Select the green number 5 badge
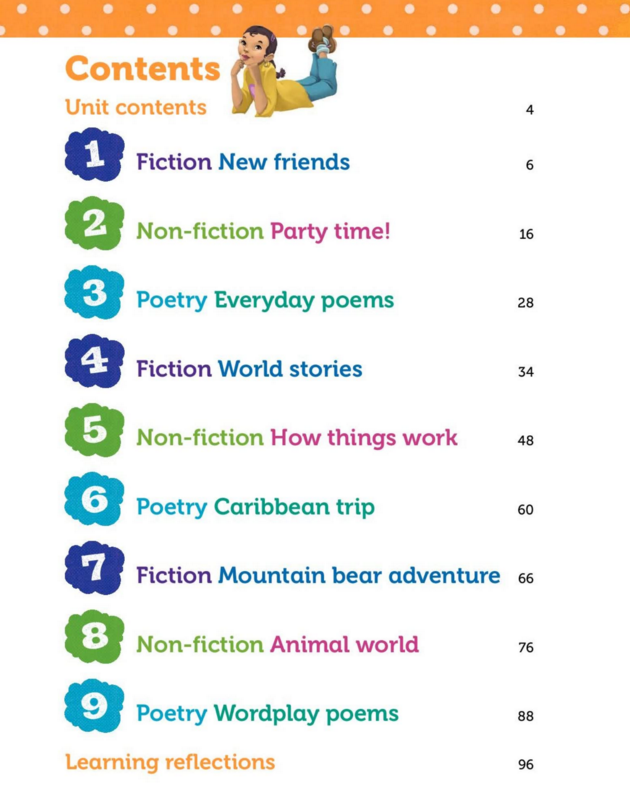 pyautogui.click(x=95, y=430)
